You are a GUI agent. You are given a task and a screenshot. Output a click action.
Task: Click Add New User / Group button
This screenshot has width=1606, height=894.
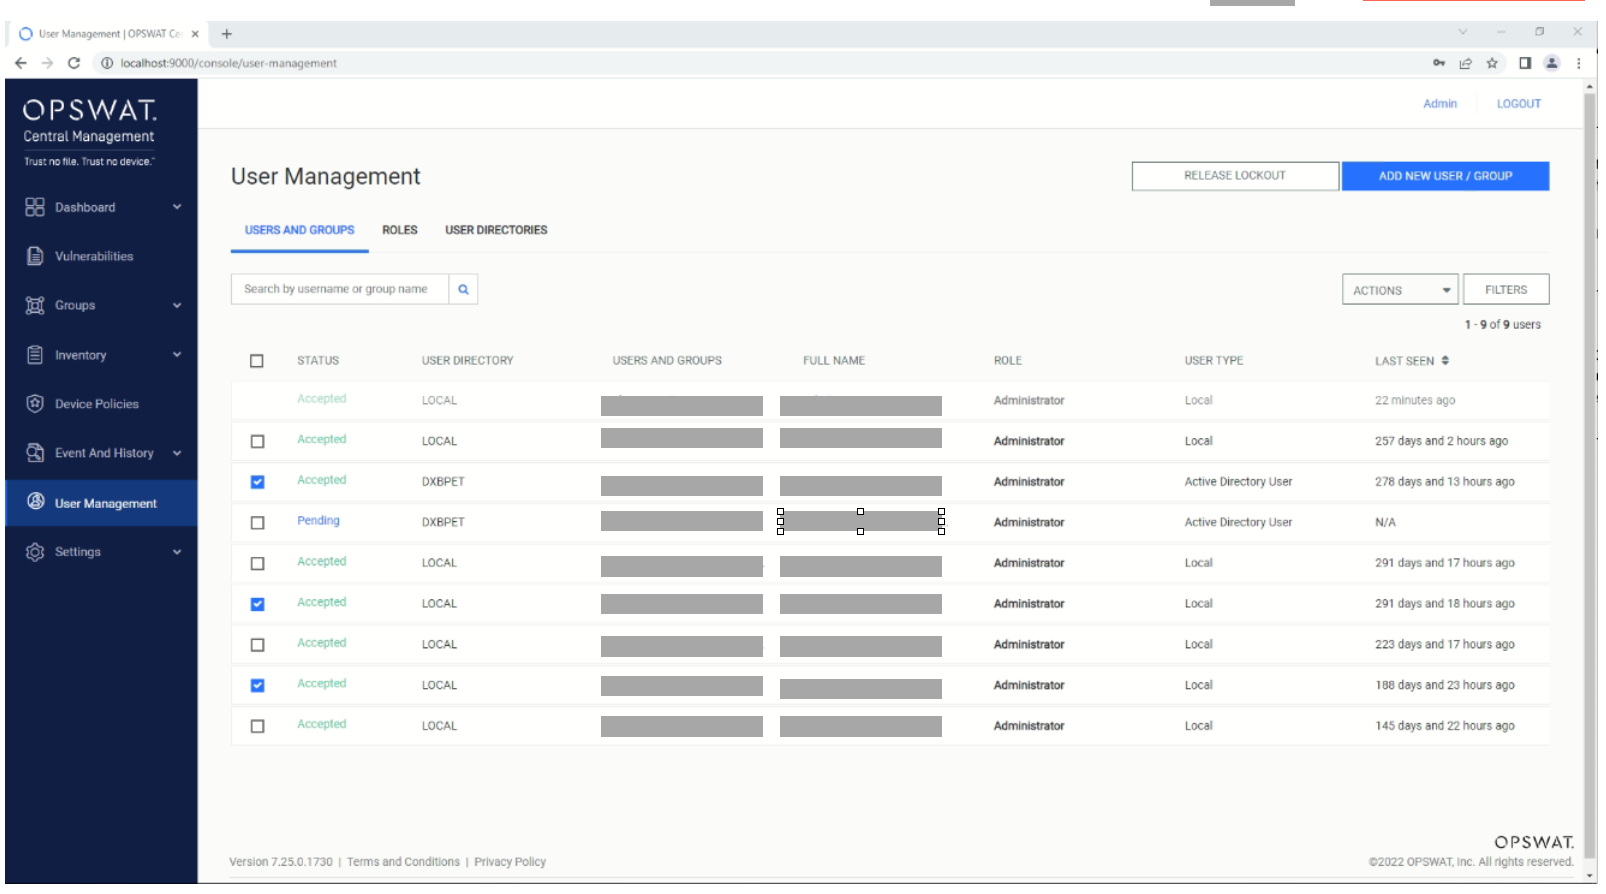[1445, 176]
